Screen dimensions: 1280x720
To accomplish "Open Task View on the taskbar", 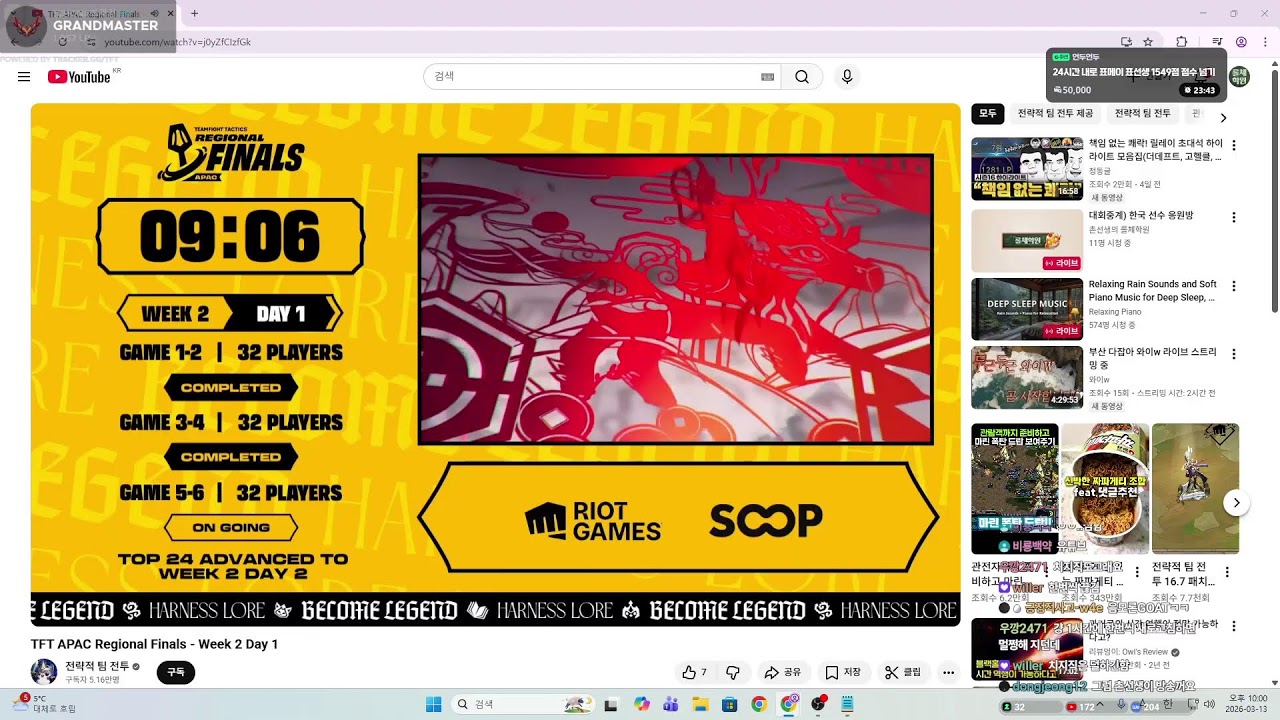I will pos(611,705).
